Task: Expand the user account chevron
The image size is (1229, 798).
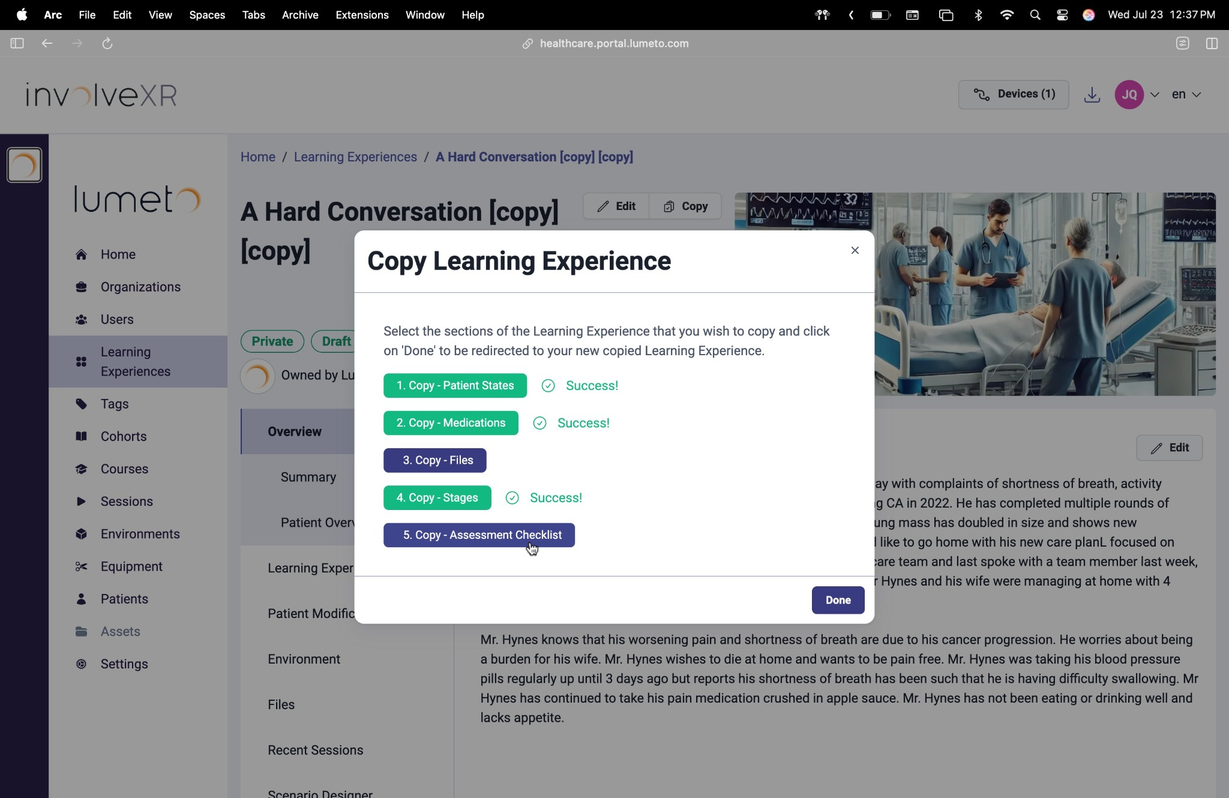Action: [x=1154, y=95]
